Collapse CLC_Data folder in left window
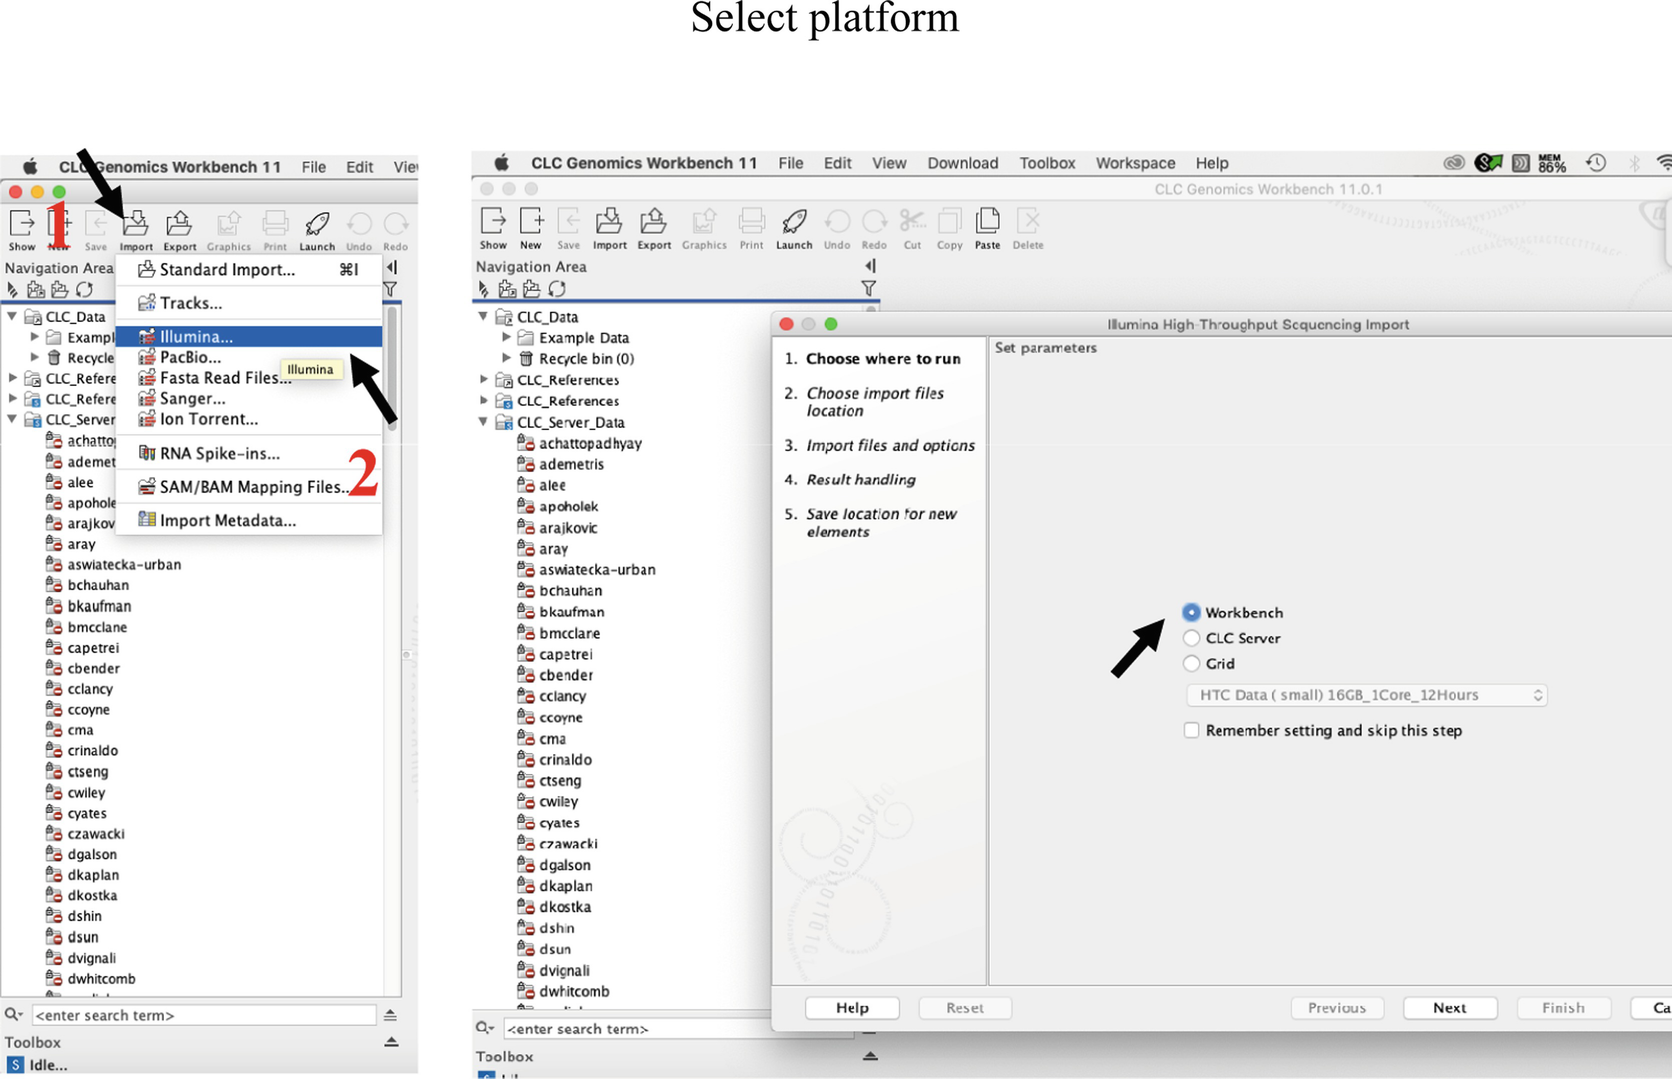The height and width of the screenshot is (1079, 1672). click(x=12, y=317)
